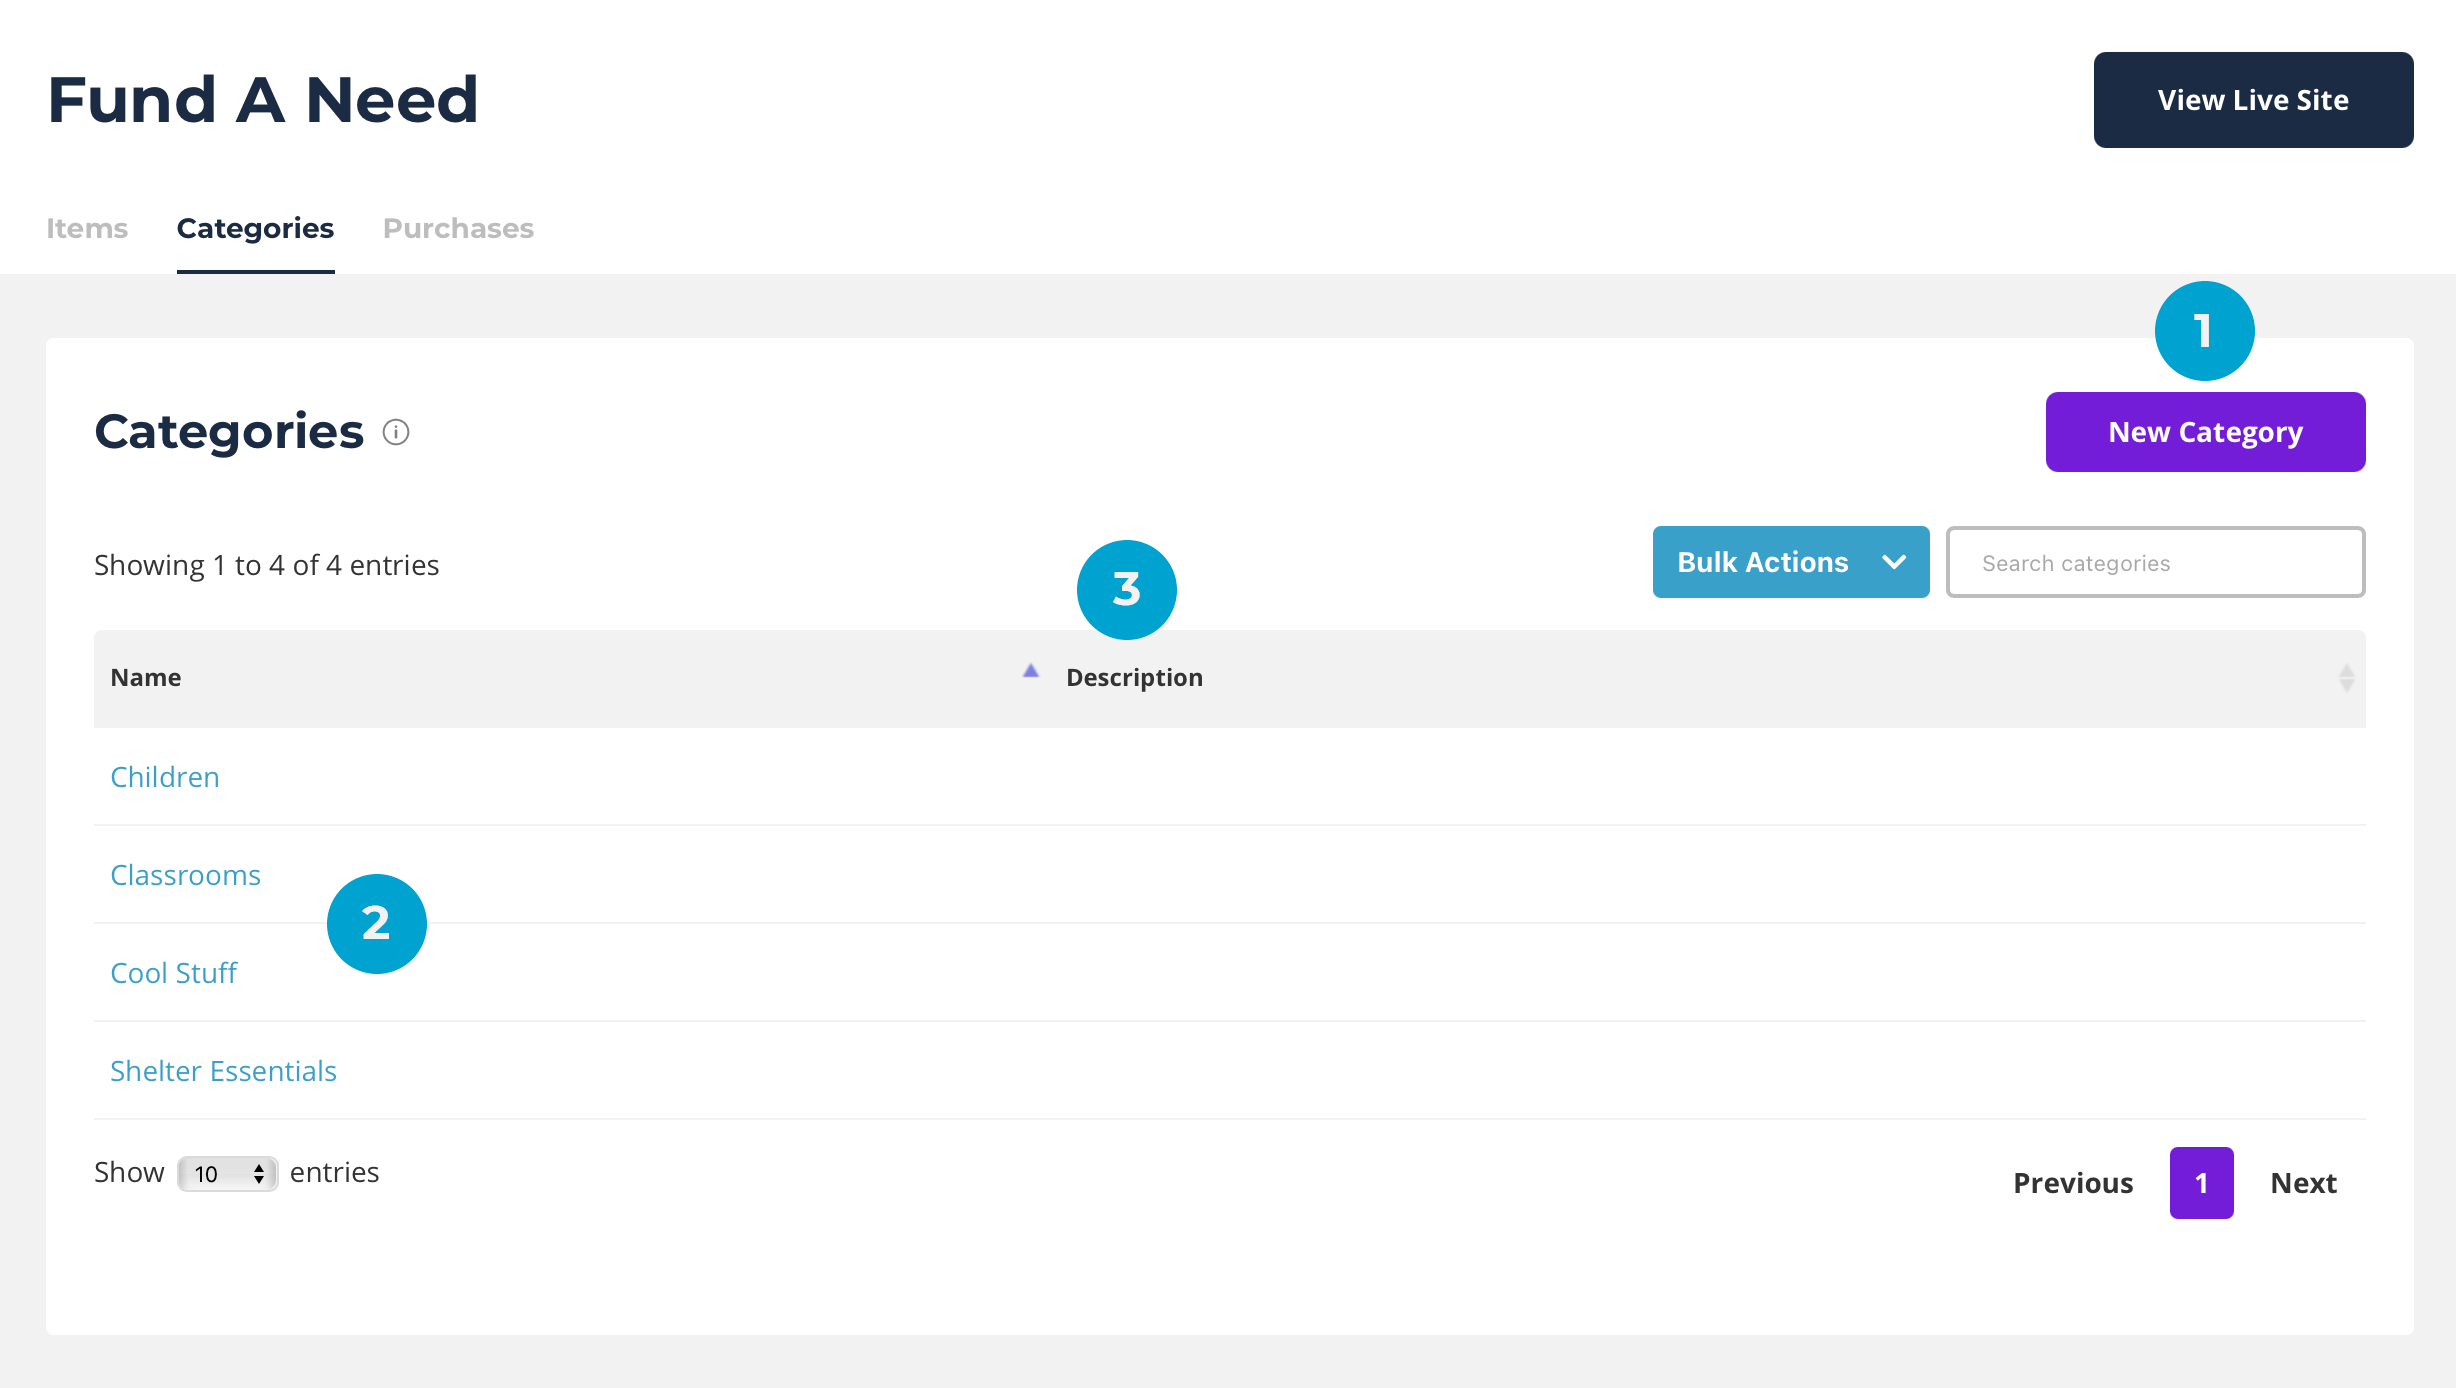Open the Children category link

(x=165, y=777)
